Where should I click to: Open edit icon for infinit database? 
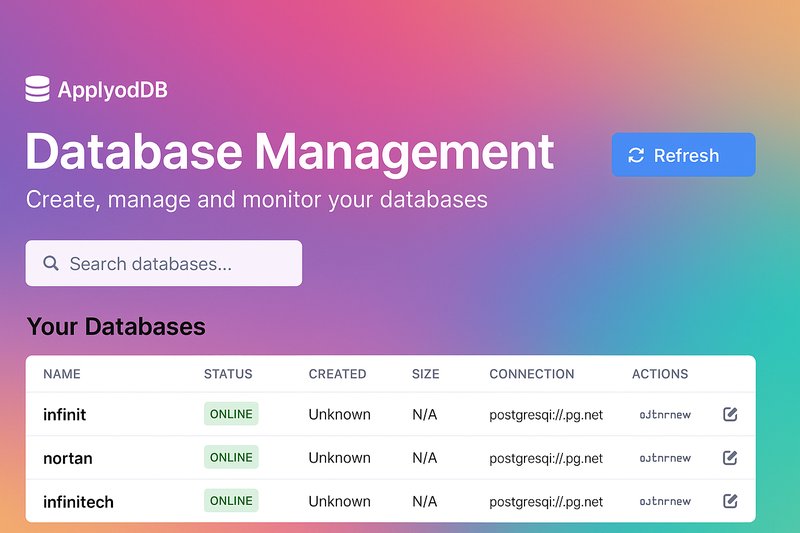(730, 414)
